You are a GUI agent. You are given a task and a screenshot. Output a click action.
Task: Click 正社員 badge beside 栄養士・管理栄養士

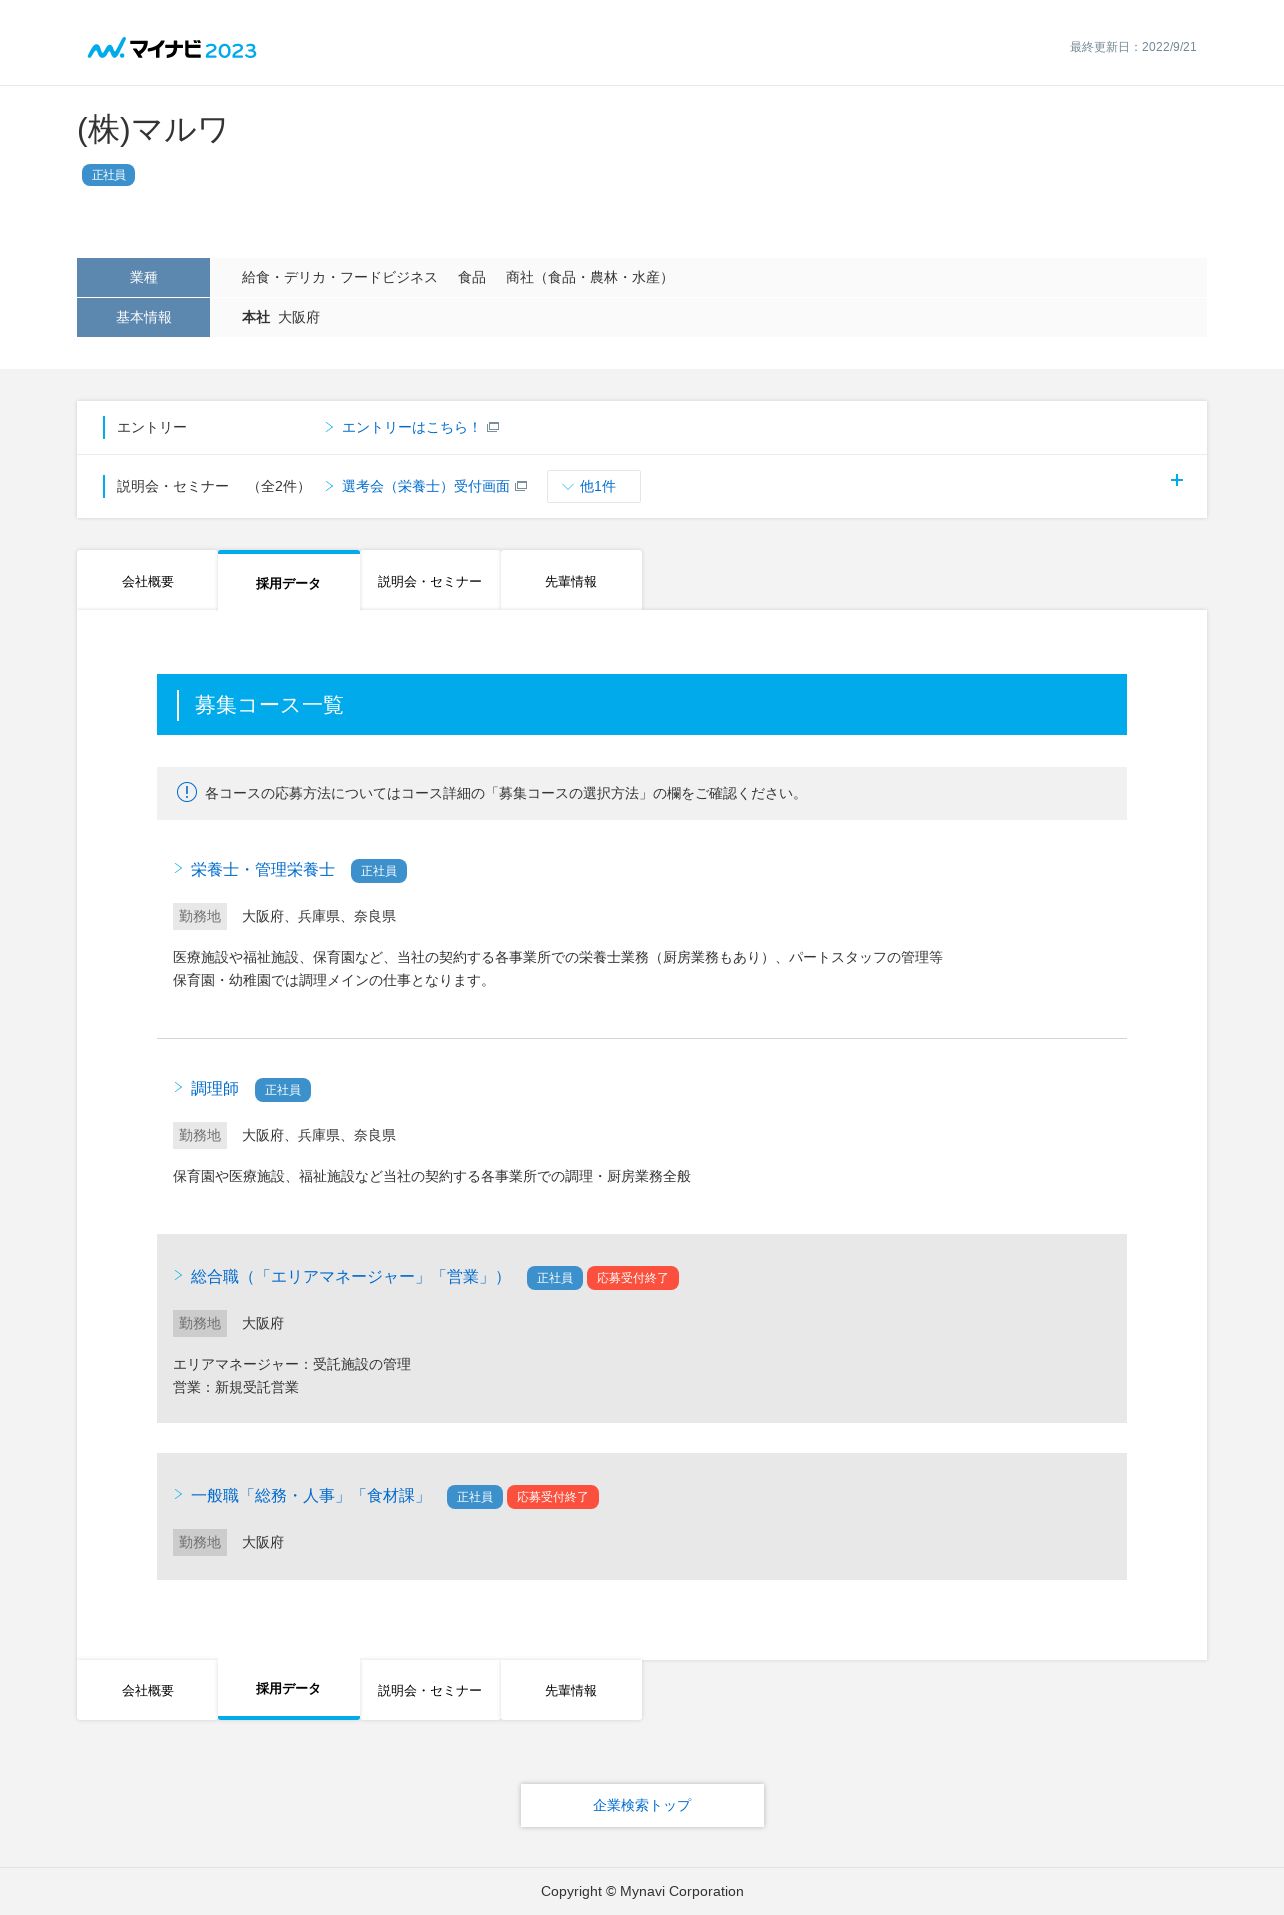coord(379,871)
